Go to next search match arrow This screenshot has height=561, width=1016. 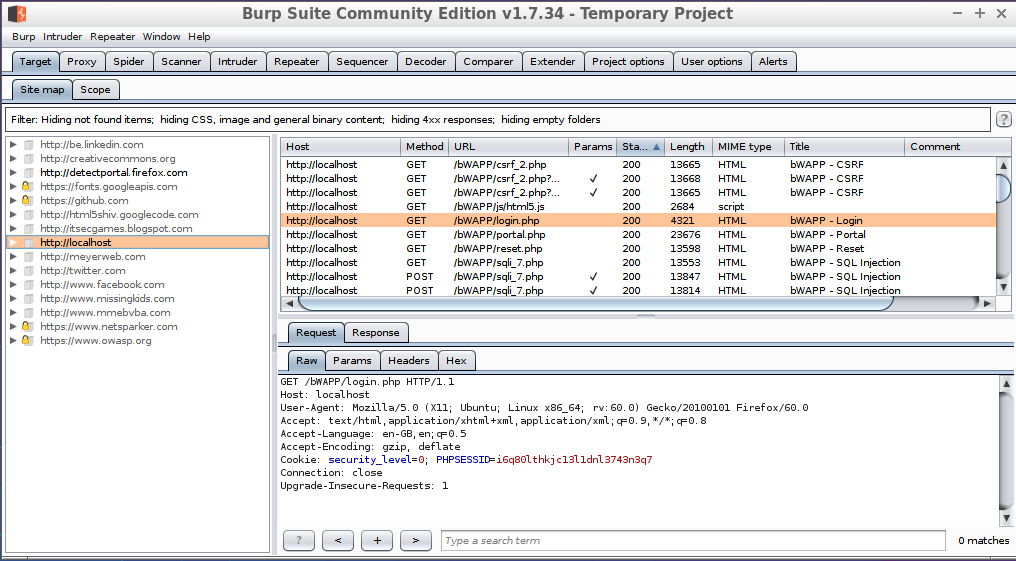point(415,541)
